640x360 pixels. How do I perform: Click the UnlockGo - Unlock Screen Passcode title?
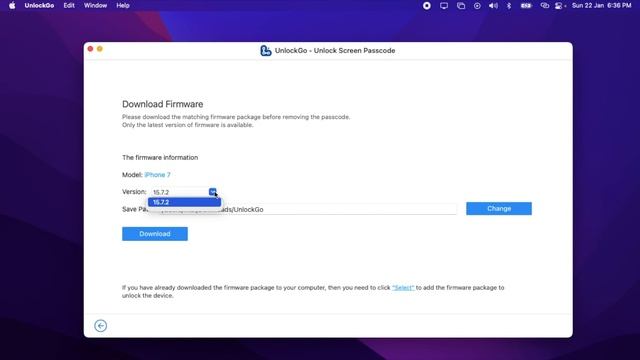coord(335,51)
